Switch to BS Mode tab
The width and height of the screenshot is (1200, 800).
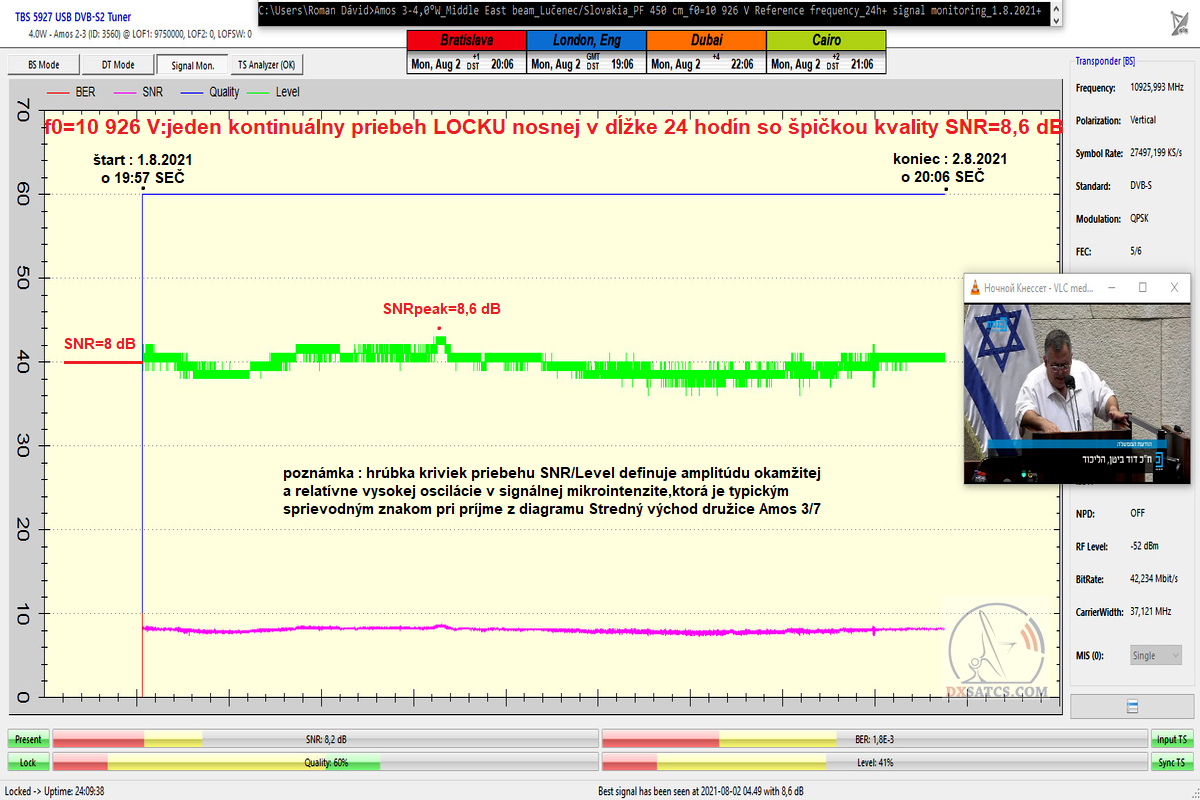coord(42,65)
